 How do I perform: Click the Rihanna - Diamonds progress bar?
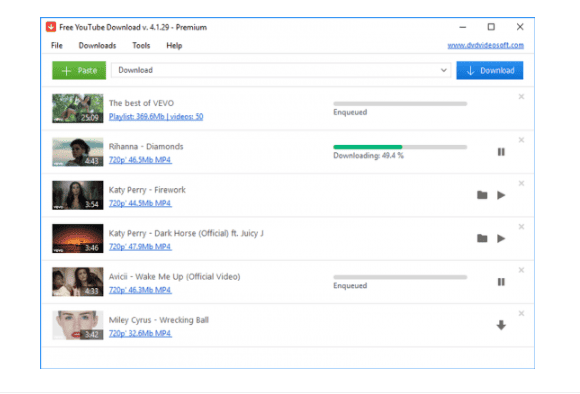point(400,147)
